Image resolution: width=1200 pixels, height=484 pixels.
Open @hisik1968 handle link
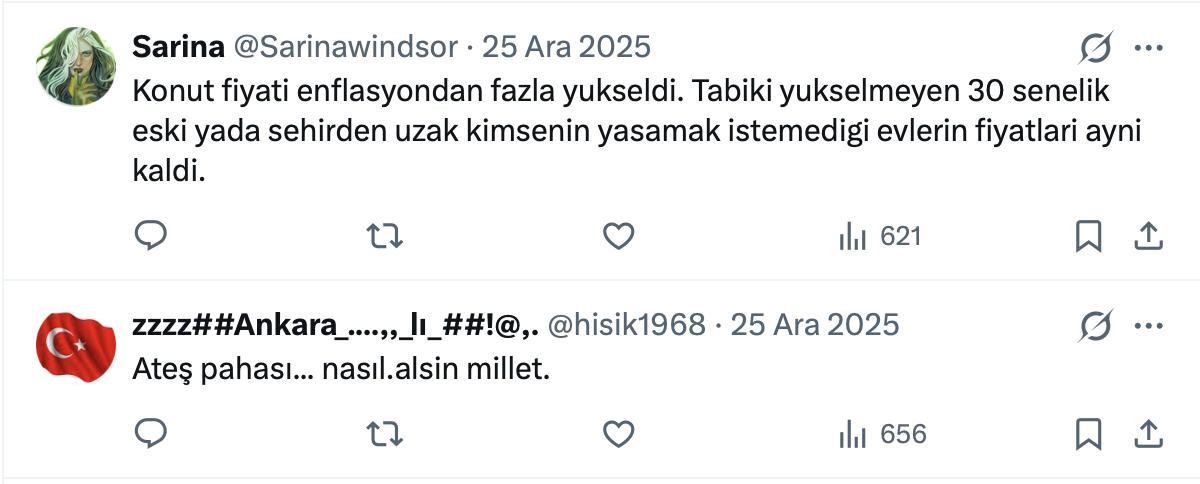coord(627,325)
